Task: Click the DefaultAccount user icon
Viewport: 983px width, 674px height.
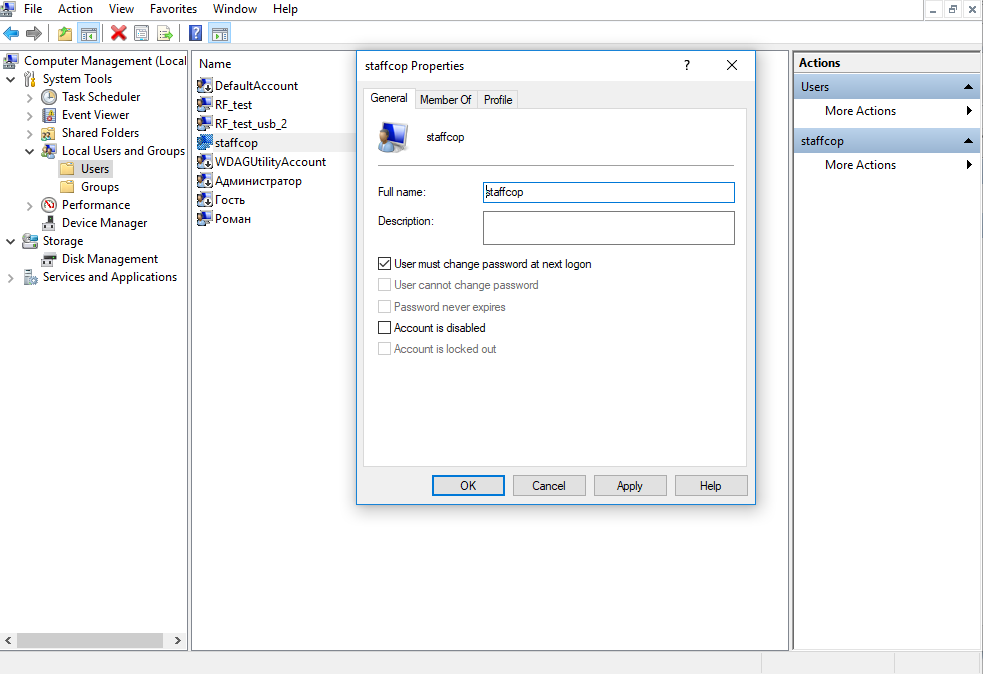Action: pyautogui.click(x=204, y=86)
